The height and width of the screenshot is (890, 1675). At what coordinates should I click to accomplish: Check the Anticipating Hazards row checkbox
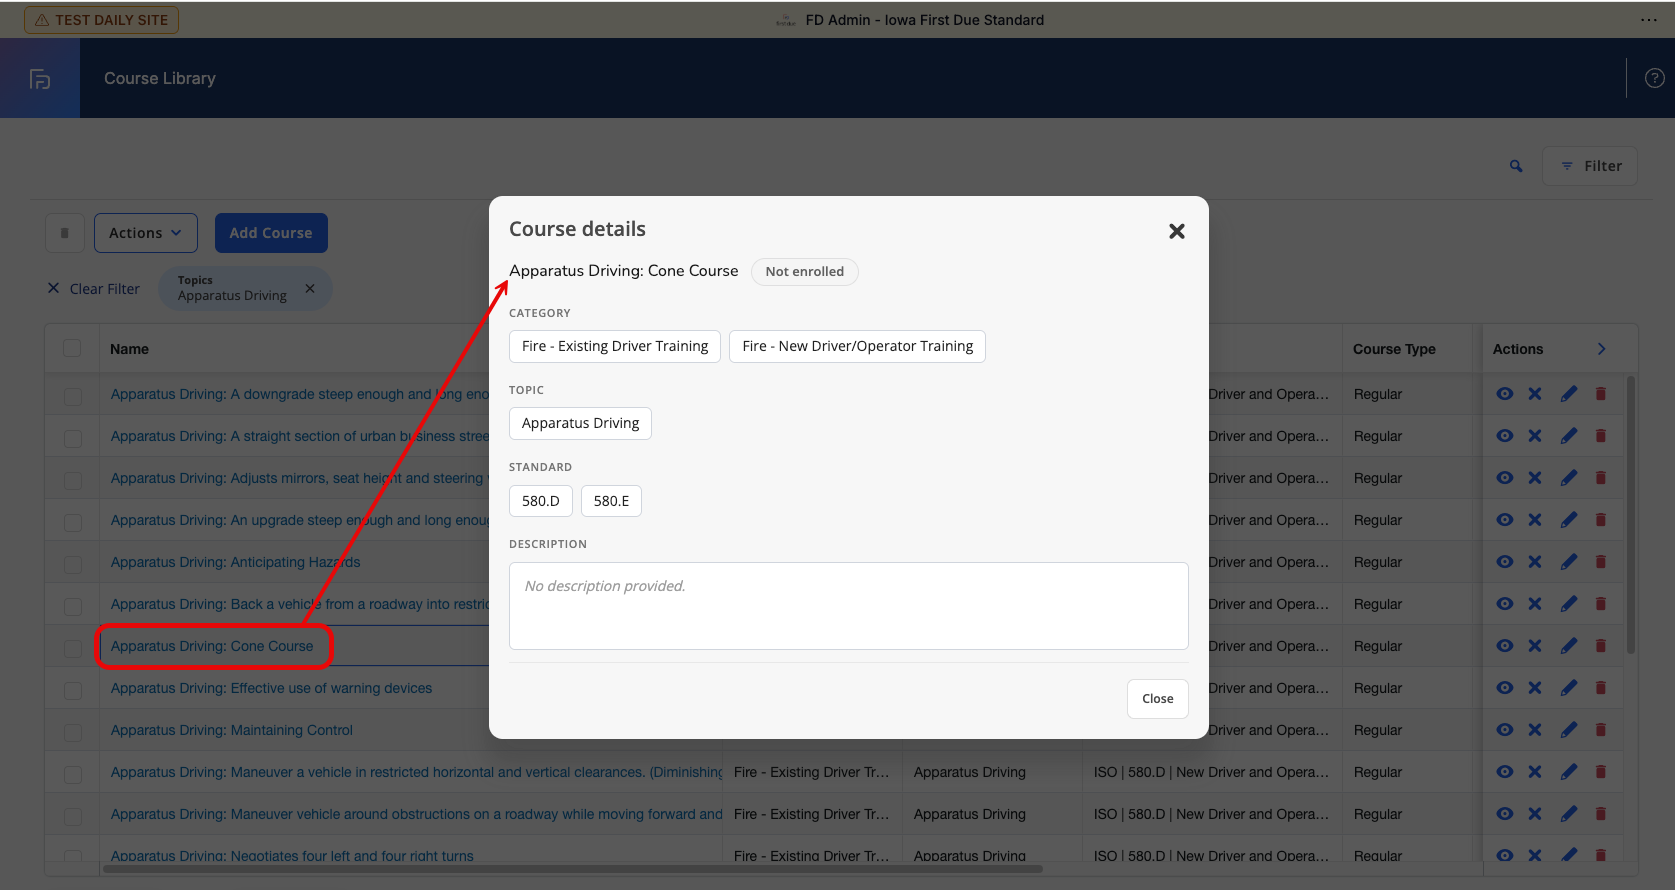point(73,564)
